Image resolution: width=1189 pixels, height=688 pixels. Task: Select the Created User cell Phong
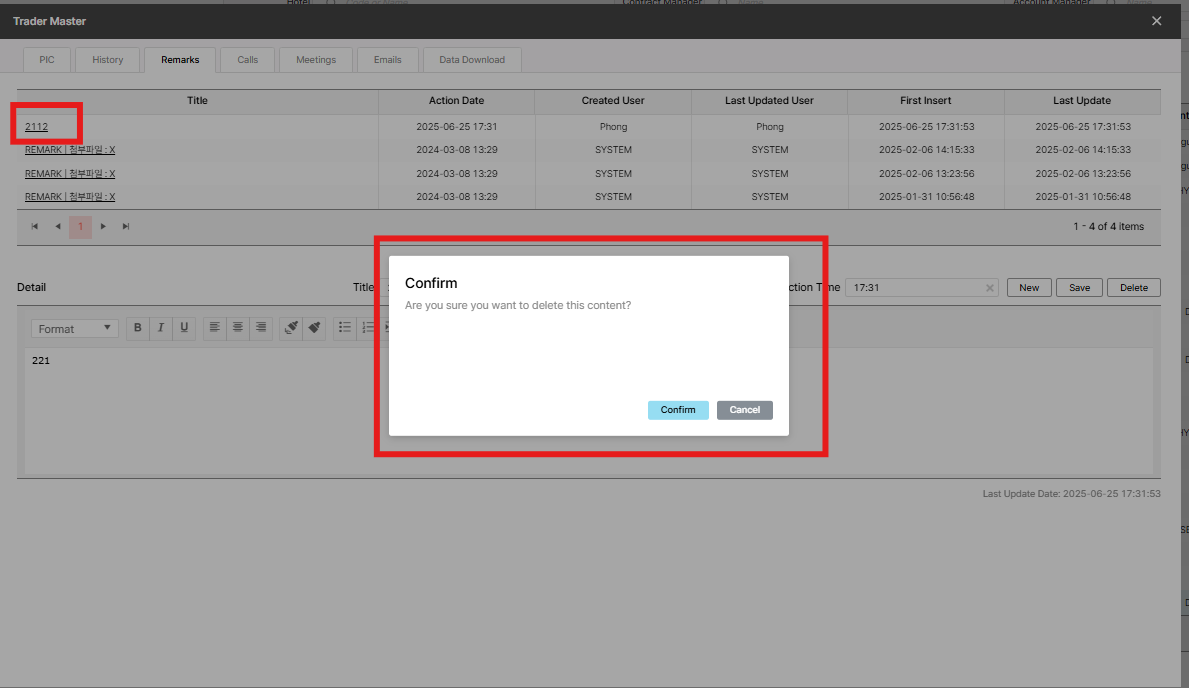(x=613, y=127)
